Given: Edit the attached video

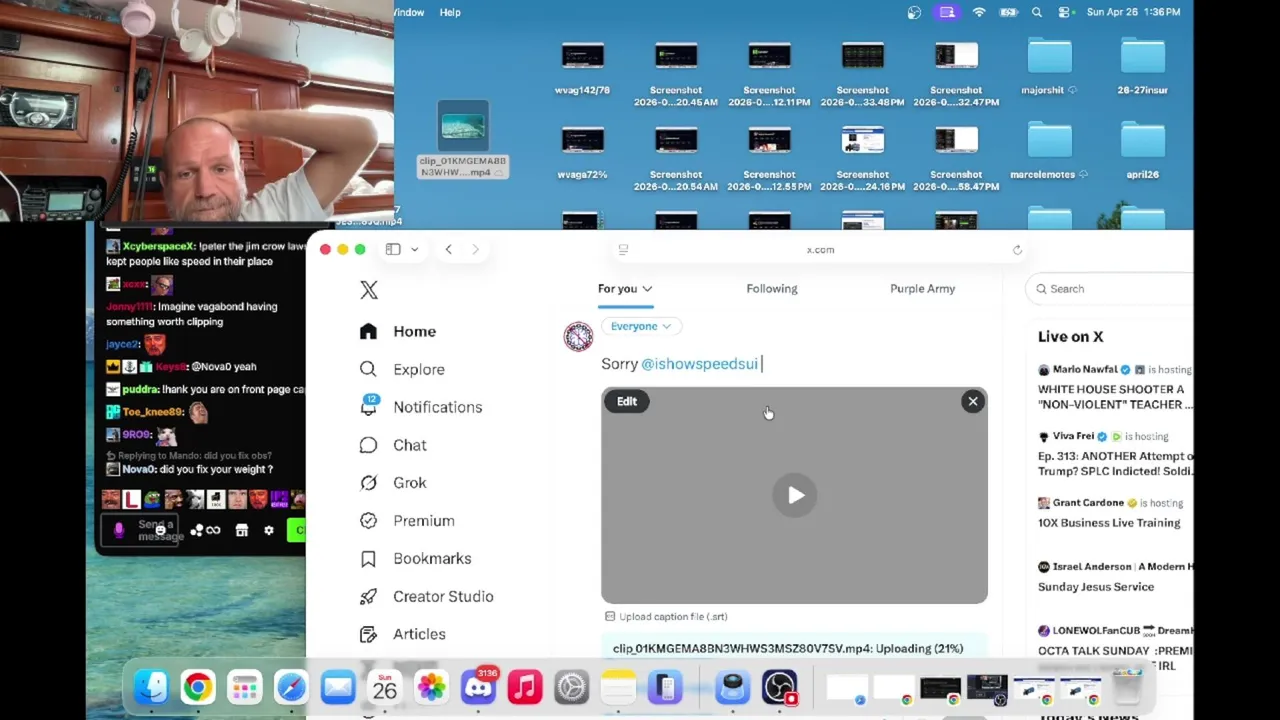Looking at the screenshot, I should coord(627,402).
